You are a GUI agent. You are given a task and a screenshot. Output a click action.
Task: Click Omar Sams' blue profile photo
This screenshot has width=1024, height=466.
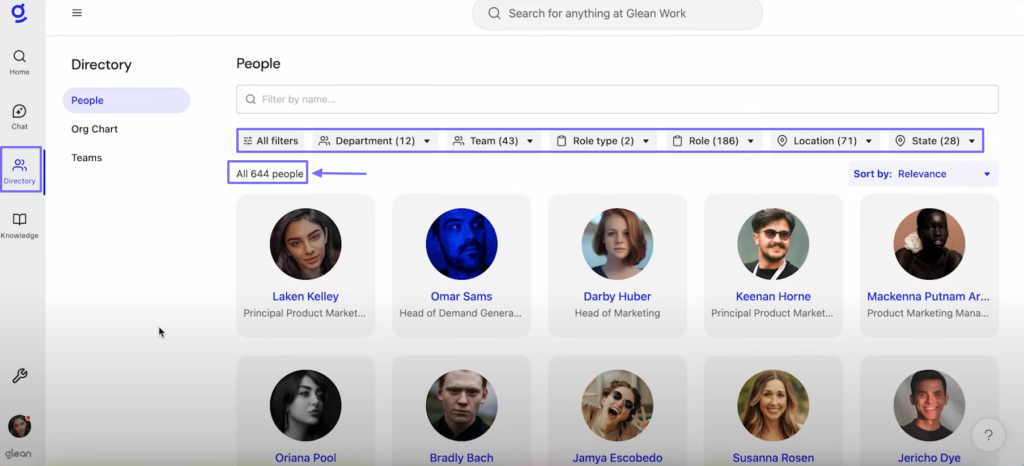pyautogui.click(x=461, y=244)
